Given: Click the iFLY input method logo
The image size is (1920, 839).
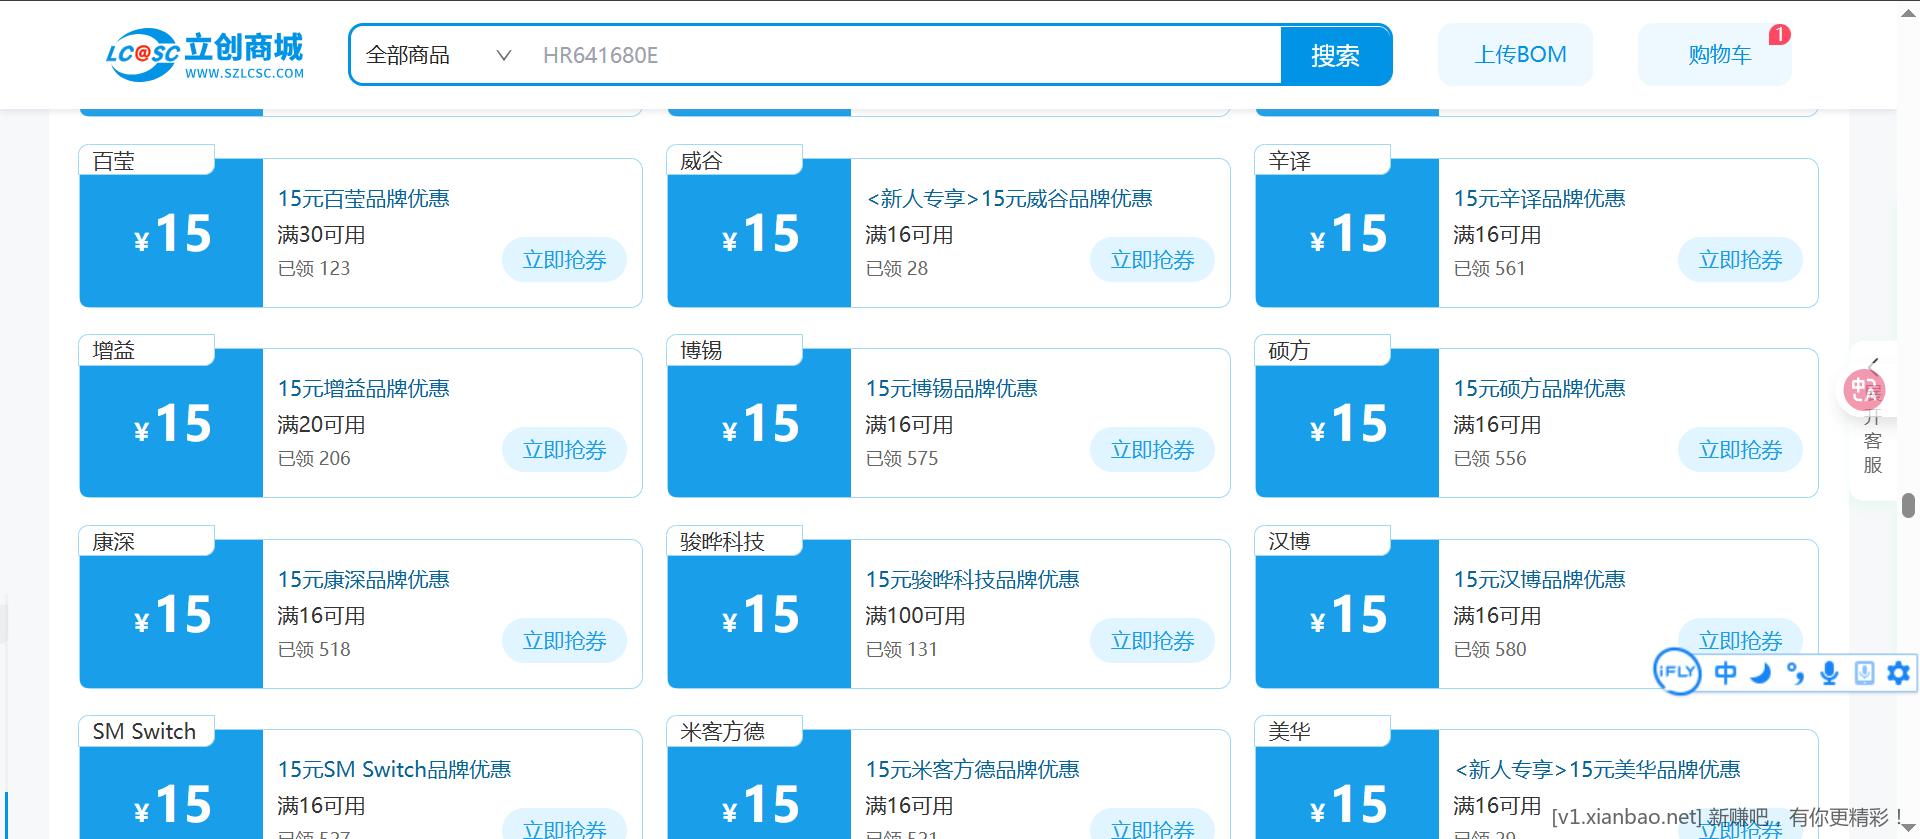Looking at the screenshot, I should 1677,672.
